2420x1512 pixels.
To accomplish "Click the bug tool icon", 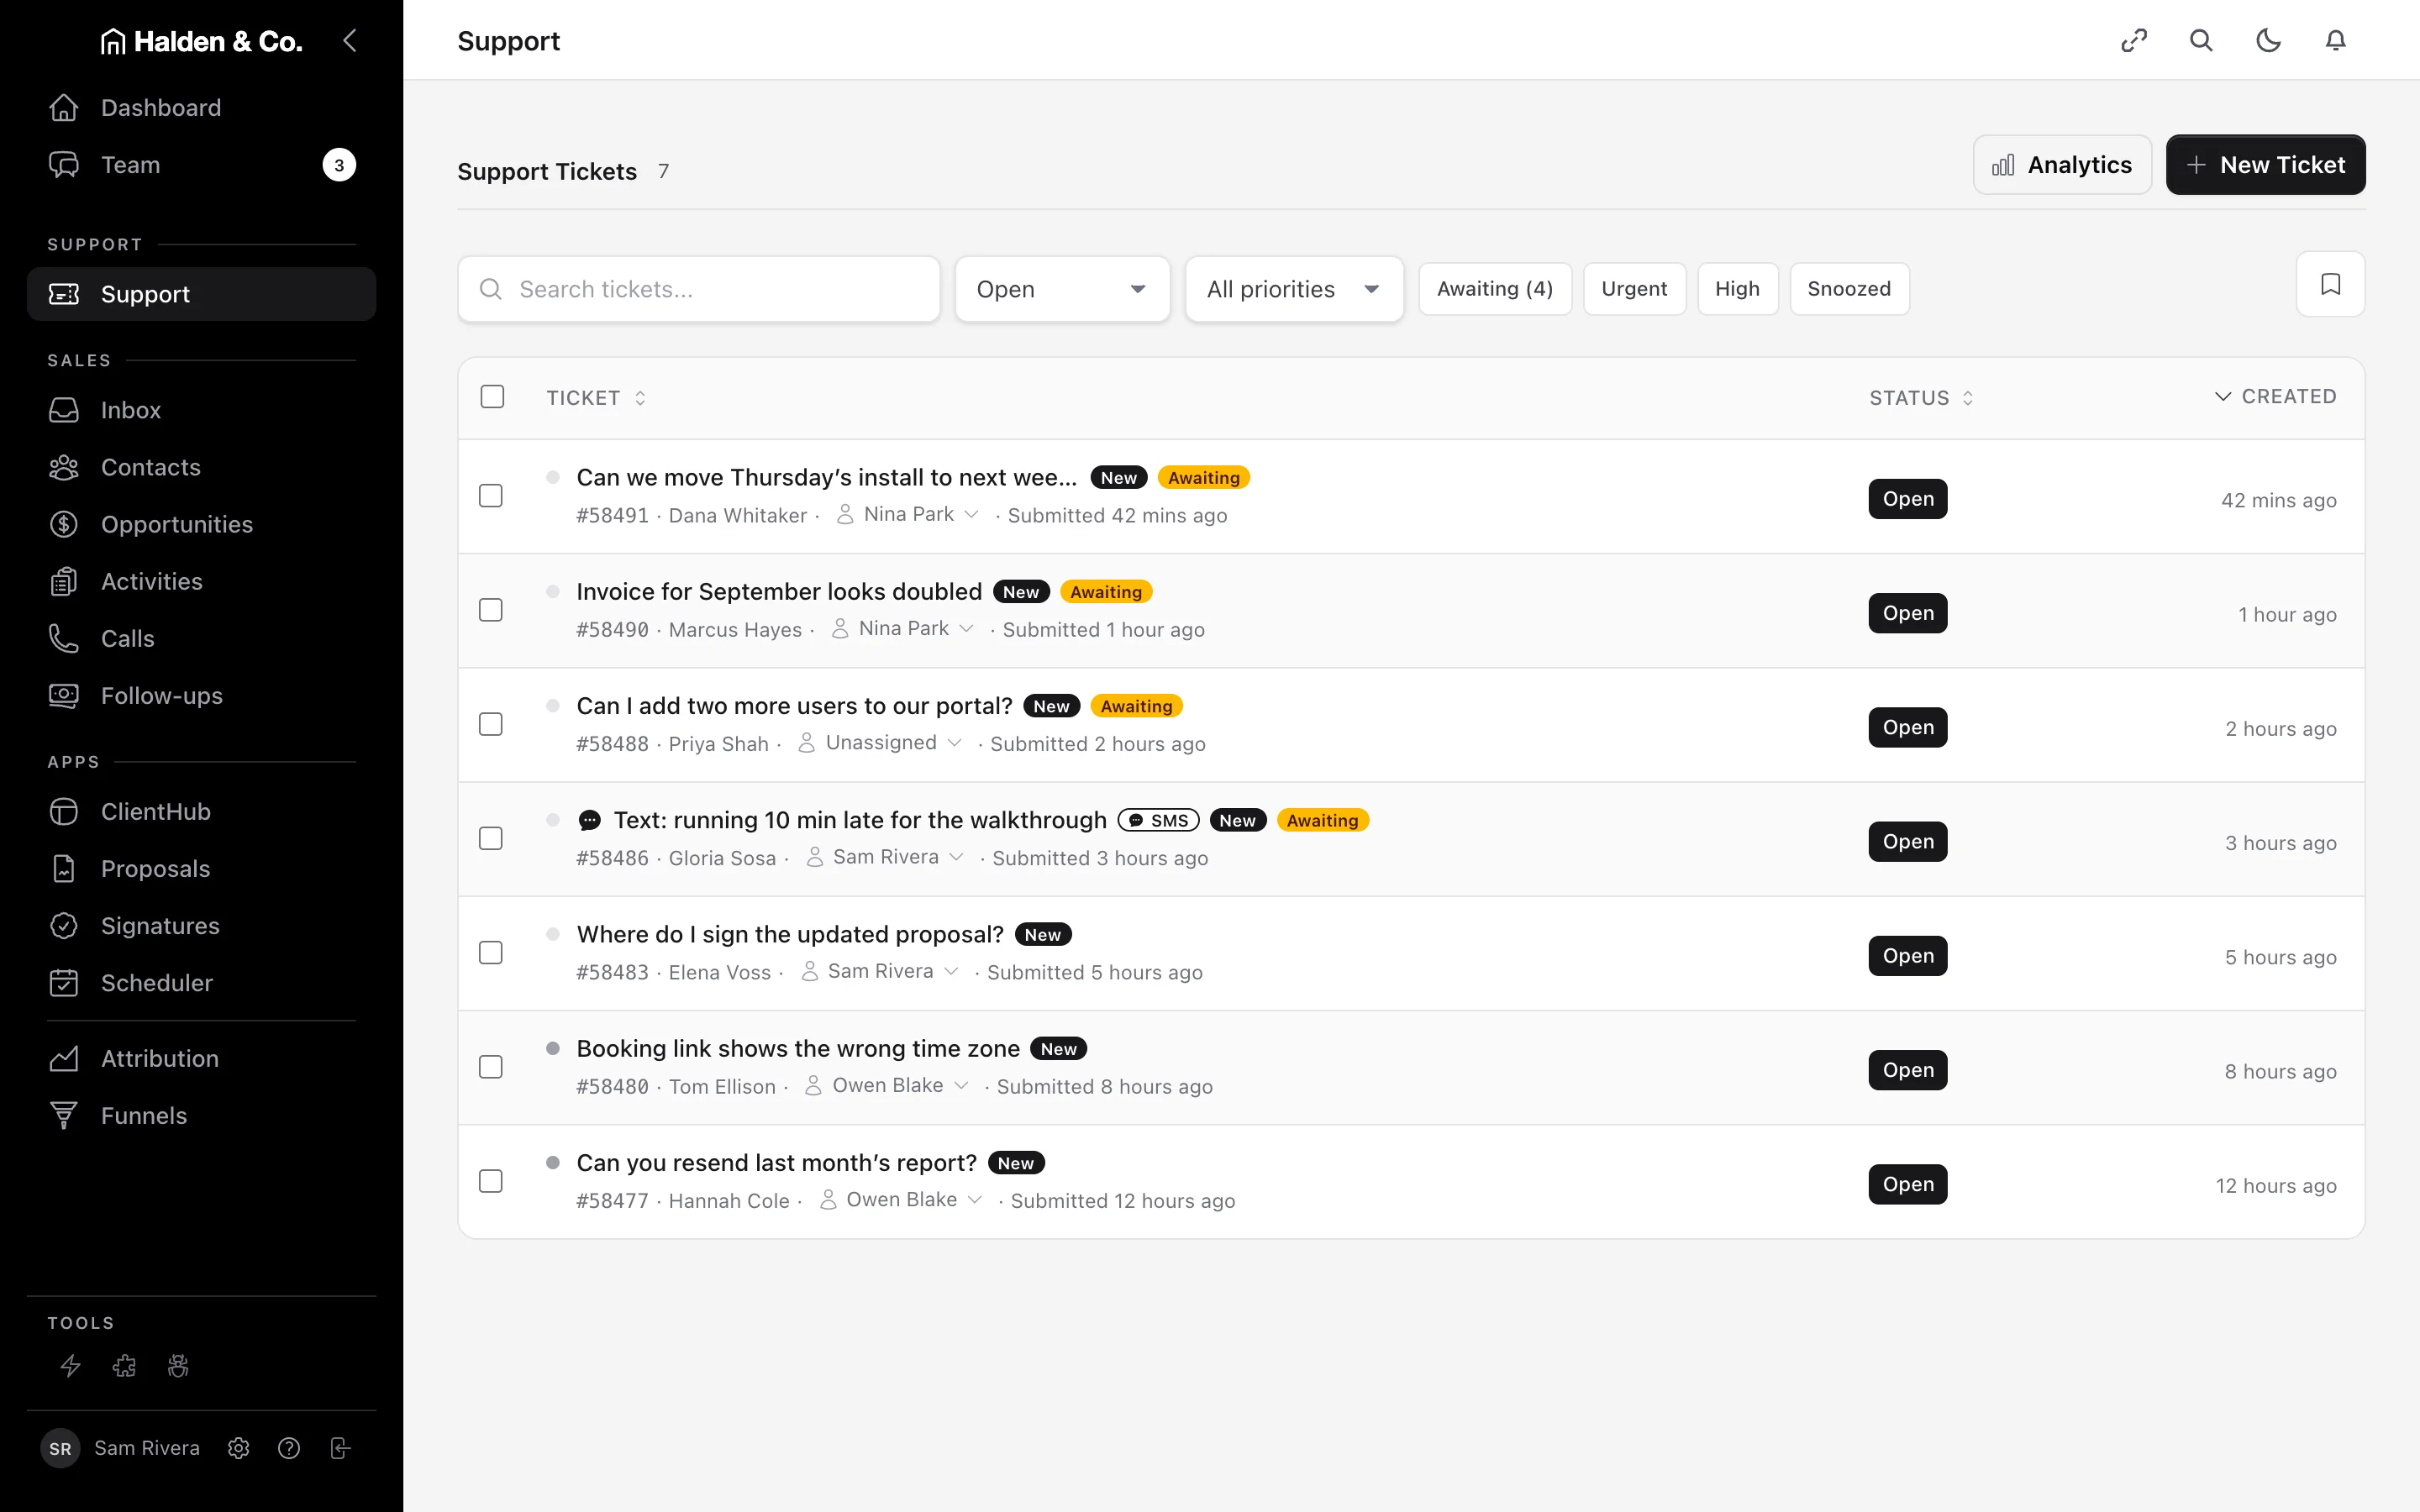I will pyautogui.click(x=178, y=1365).
